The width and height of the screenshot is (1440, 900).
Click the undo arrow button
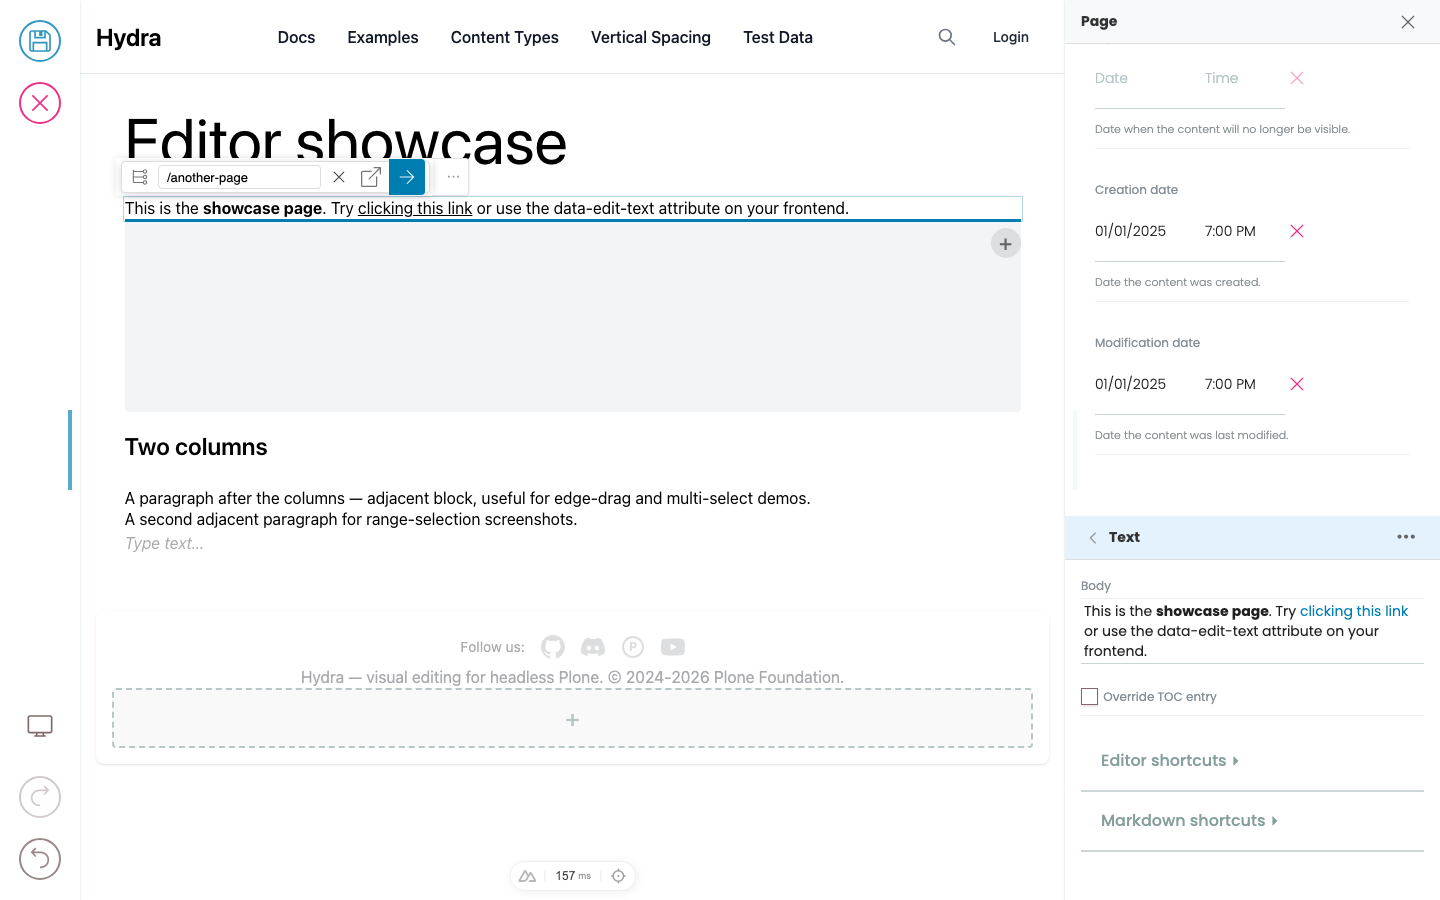(x=40, y=859)
